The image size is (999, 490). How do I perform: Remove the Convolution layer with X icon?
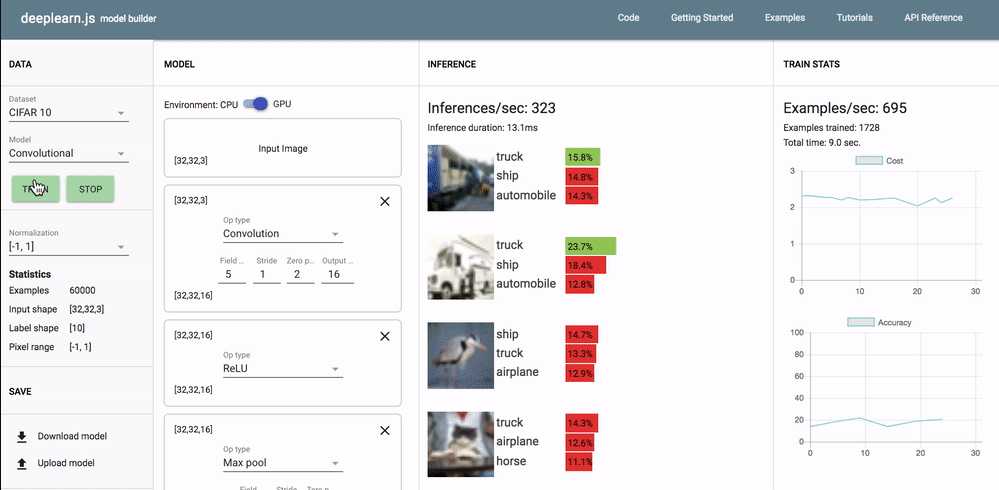[385, 201]
